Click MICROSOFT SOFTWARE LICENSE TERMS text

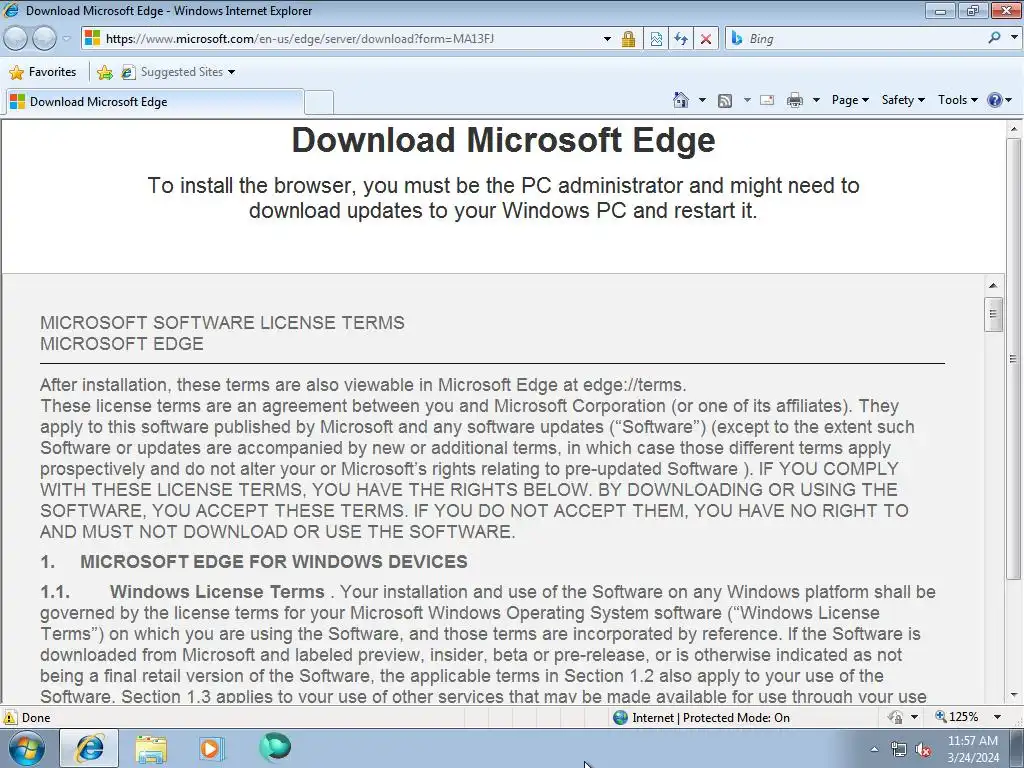coord(222,323)
